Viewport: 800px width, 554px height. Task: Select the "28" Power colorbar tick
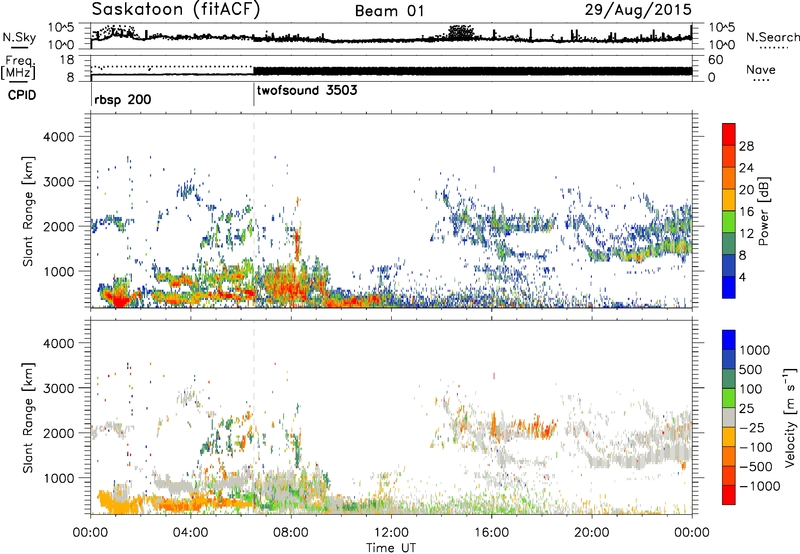coord(746,146)
